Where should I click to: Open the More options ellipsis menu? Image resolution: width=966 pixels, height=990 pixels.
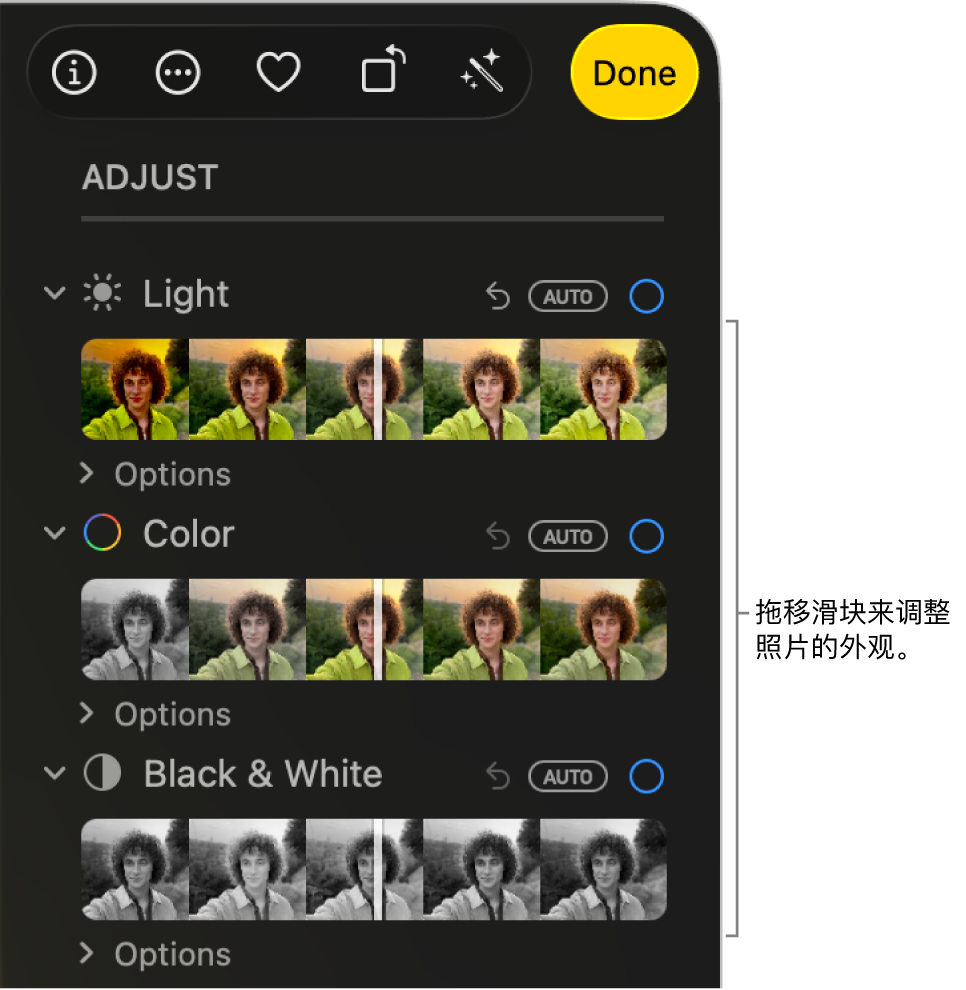tap(177, 73)
